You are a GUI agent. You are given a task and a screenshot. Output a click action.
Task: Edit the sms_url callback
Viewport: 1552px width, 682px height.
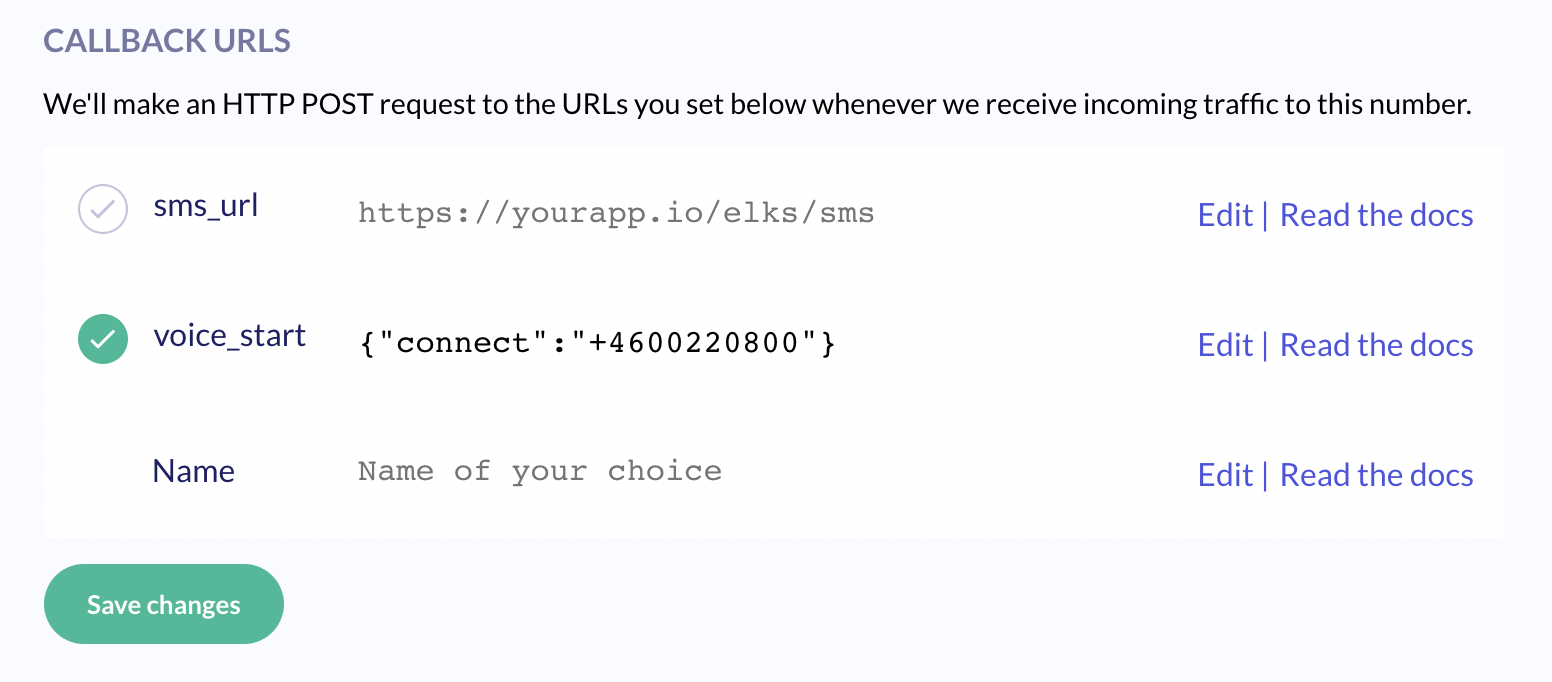(1226, 214)
